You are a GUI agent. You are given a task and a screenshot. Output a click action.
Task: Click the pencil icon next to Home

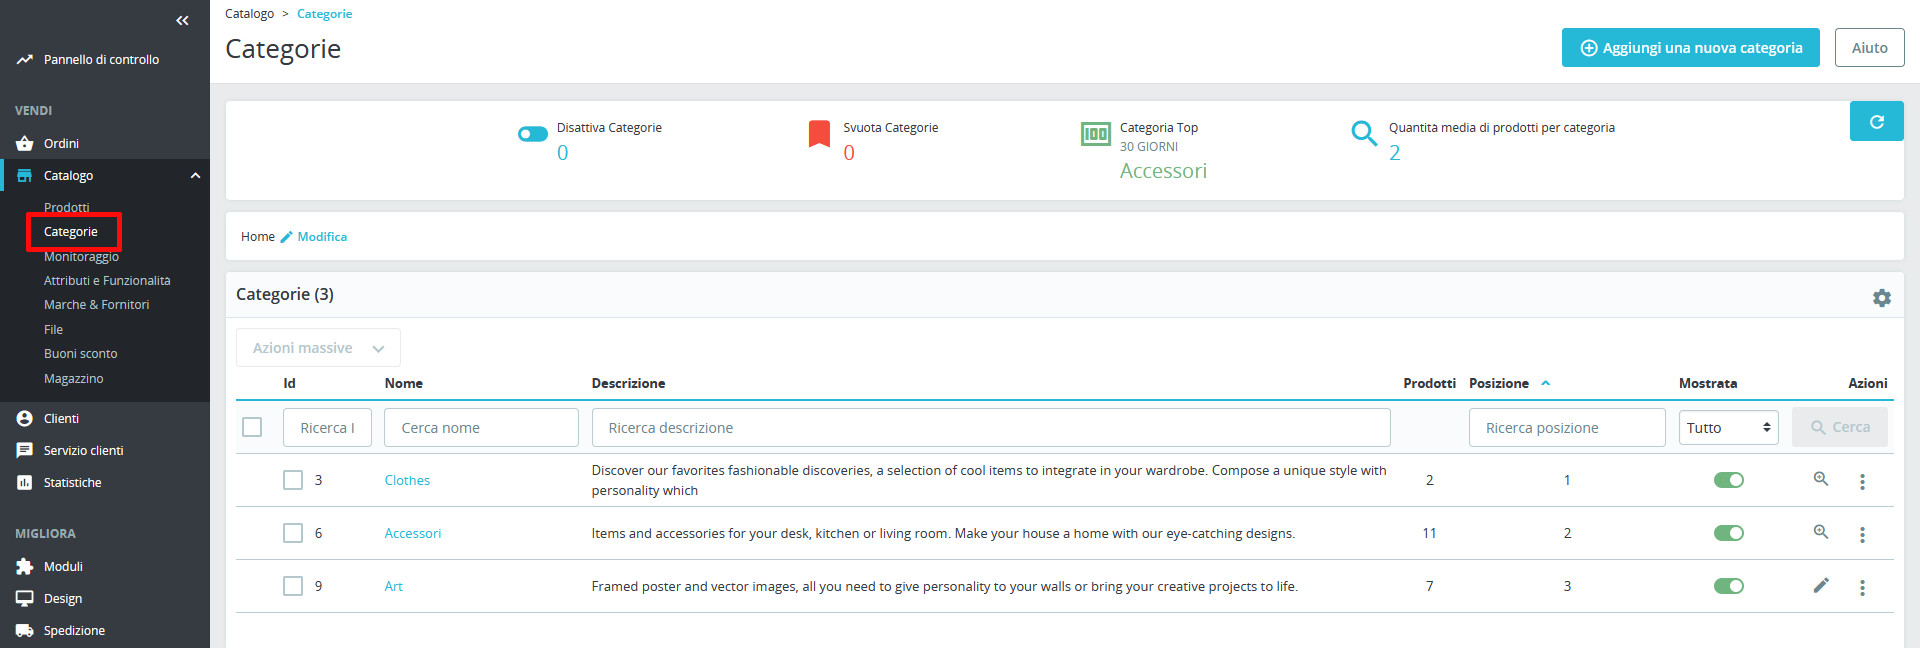(x=286, y=237)
